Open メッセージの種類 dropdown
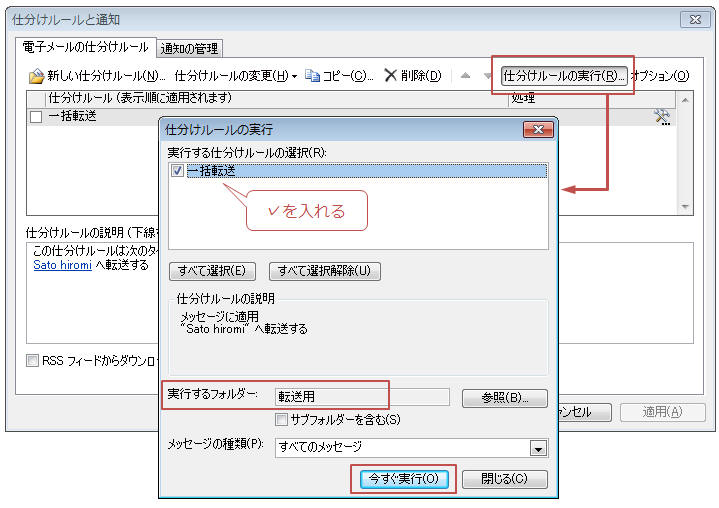Viewport: 719px width, 508px height. (x=538, y=448)
